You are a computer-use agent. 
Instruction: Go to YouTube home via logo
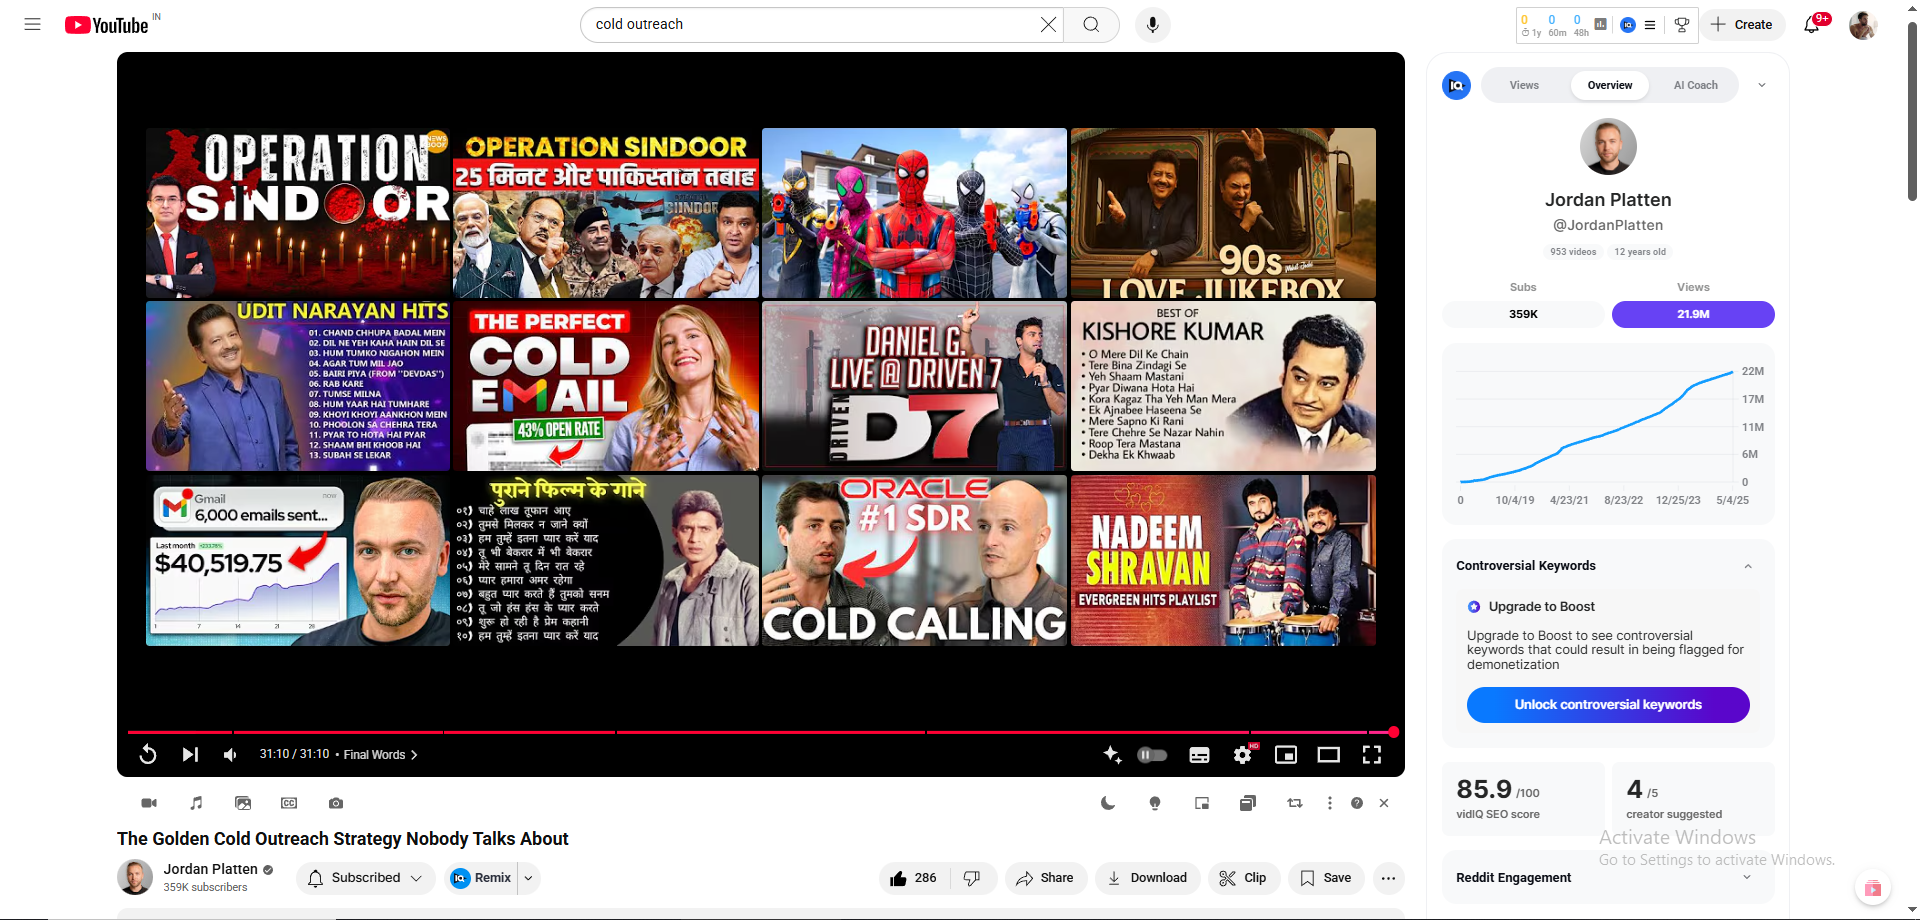106,25
